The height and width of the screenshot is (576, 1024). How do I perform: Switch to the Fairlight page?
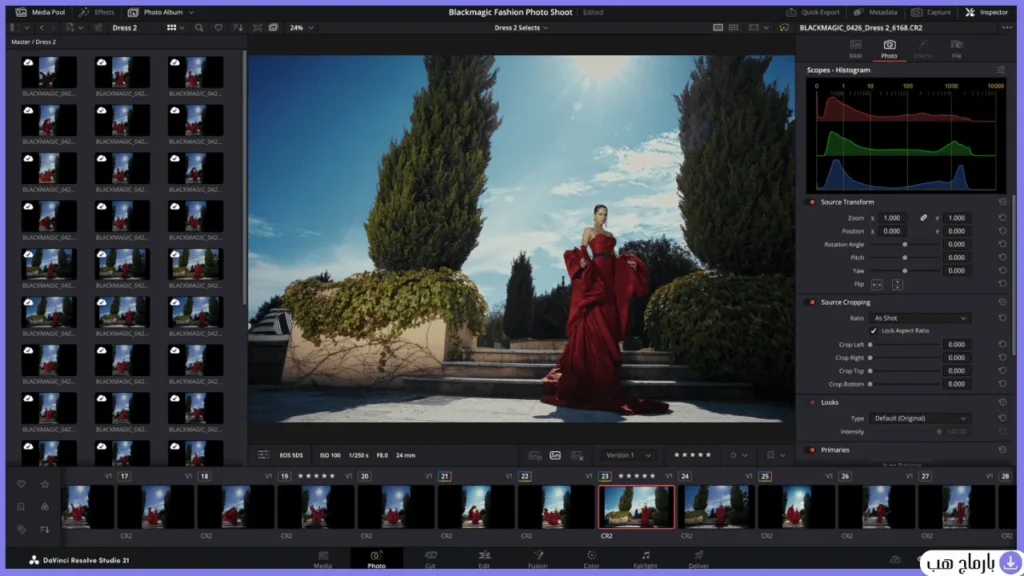645,559
